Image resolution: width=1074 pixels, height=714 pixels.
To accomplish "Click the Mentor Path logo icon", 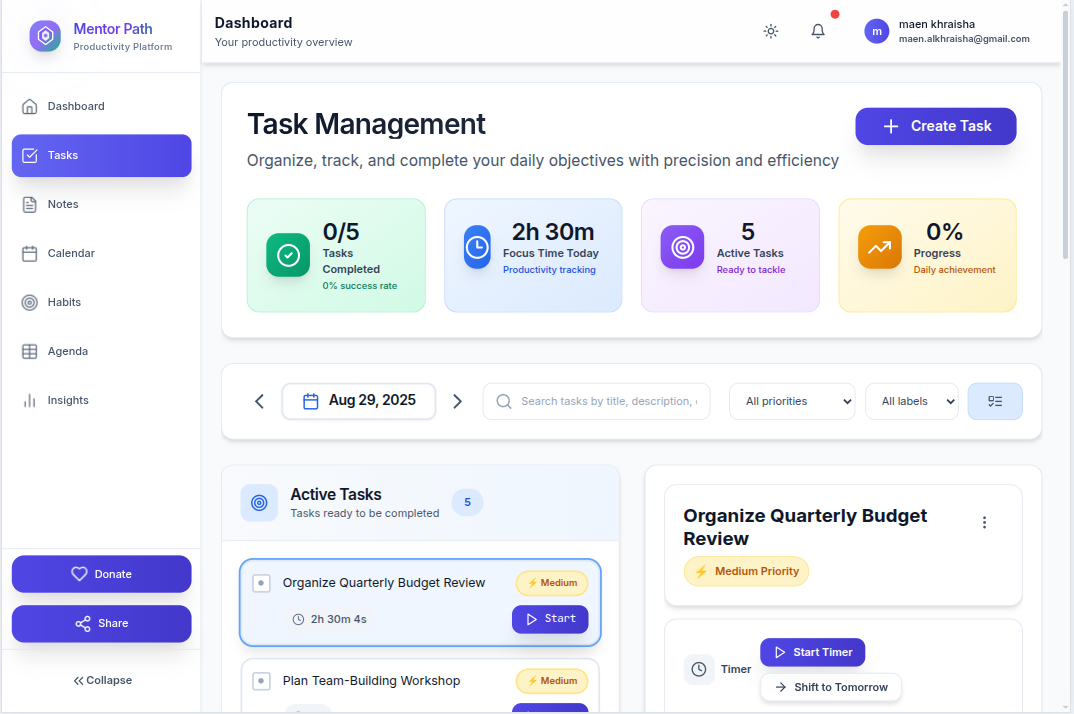I will click(x=45, y=37).
